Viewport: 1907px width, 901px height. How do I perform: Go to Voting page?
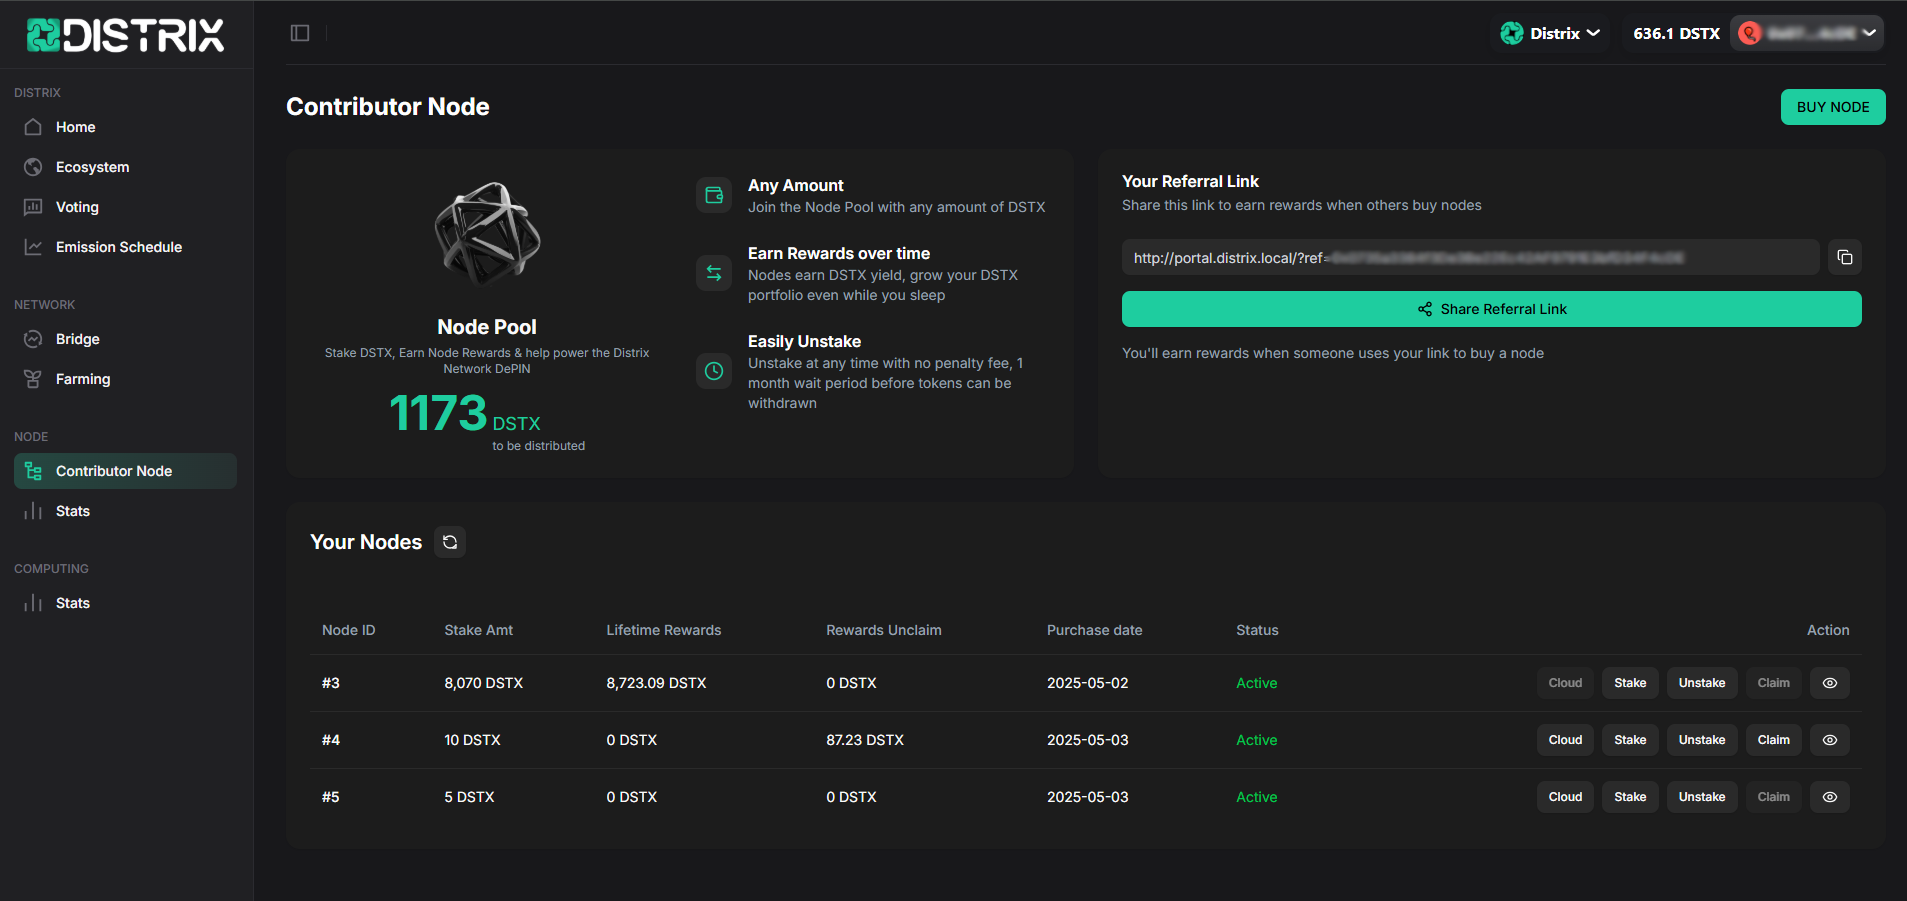(125, 207)
